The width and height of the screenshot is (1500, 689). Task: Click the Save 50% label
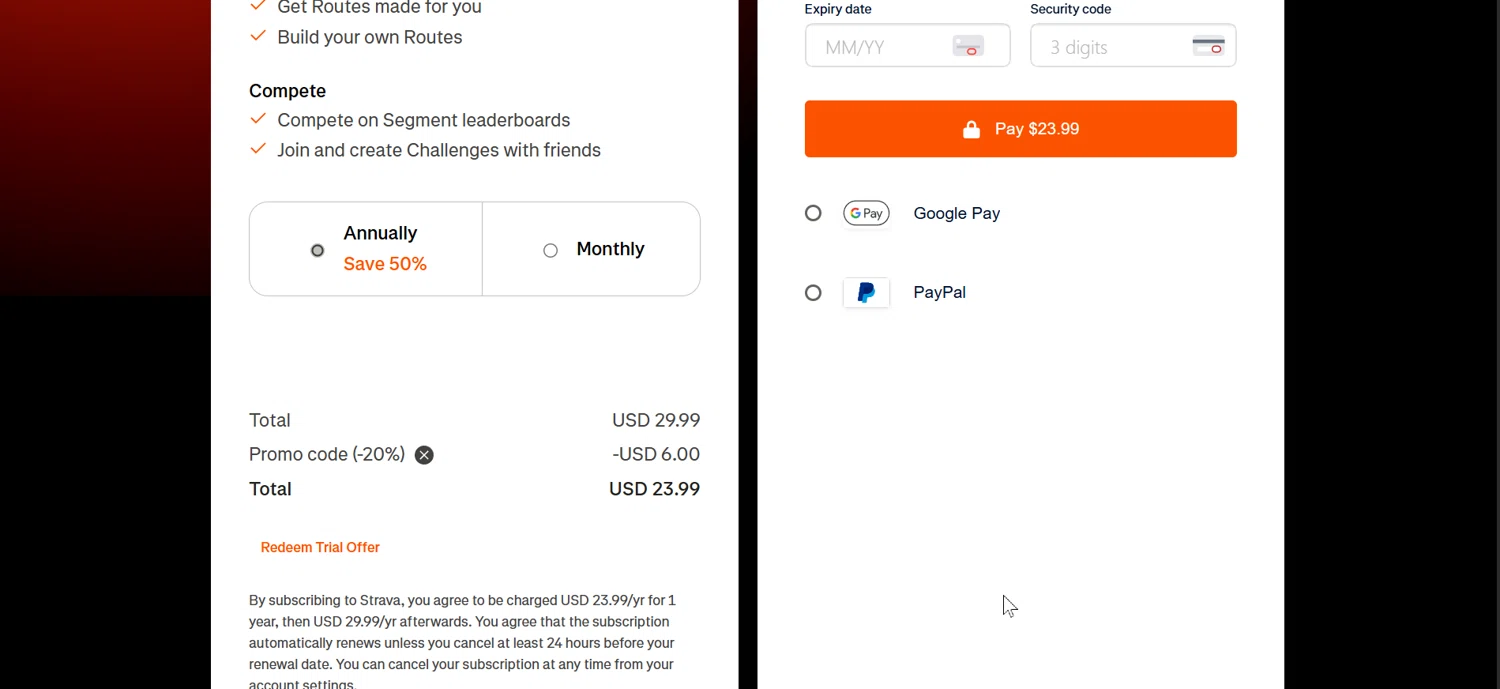[x=385, y=264]
